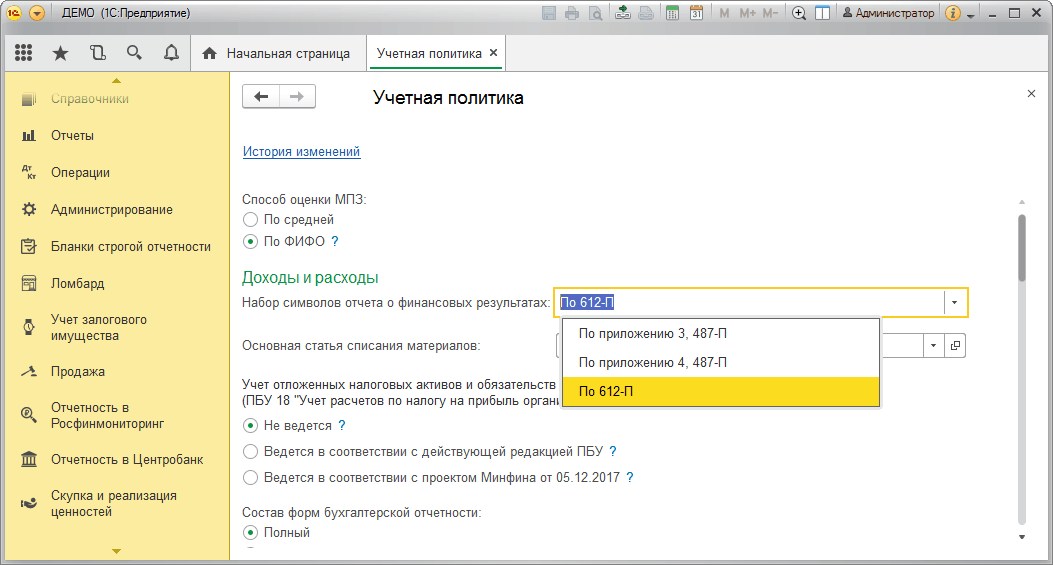Close the Учетная политика form with X
This screenshot has height=565, width=1053.
click(x=1032, y=94)
